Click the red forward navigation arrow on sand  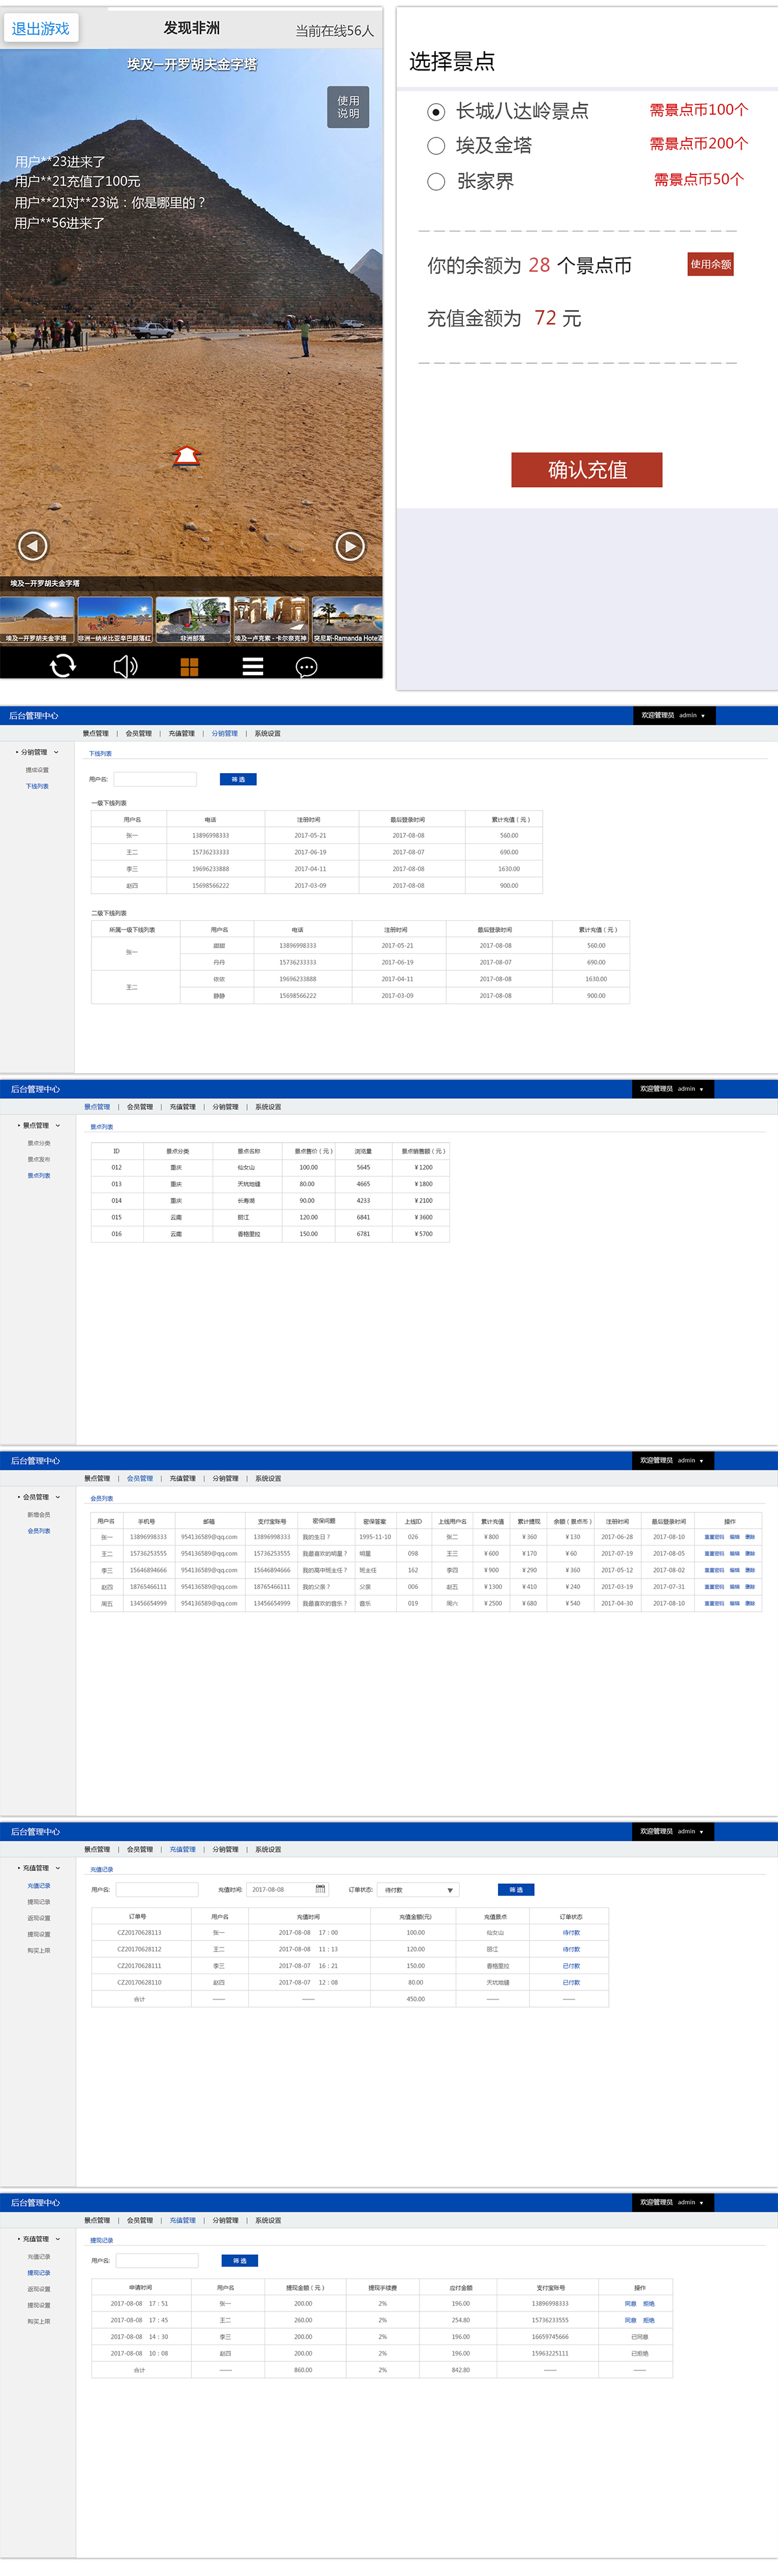pyautogui.click(x=187, y=456)
